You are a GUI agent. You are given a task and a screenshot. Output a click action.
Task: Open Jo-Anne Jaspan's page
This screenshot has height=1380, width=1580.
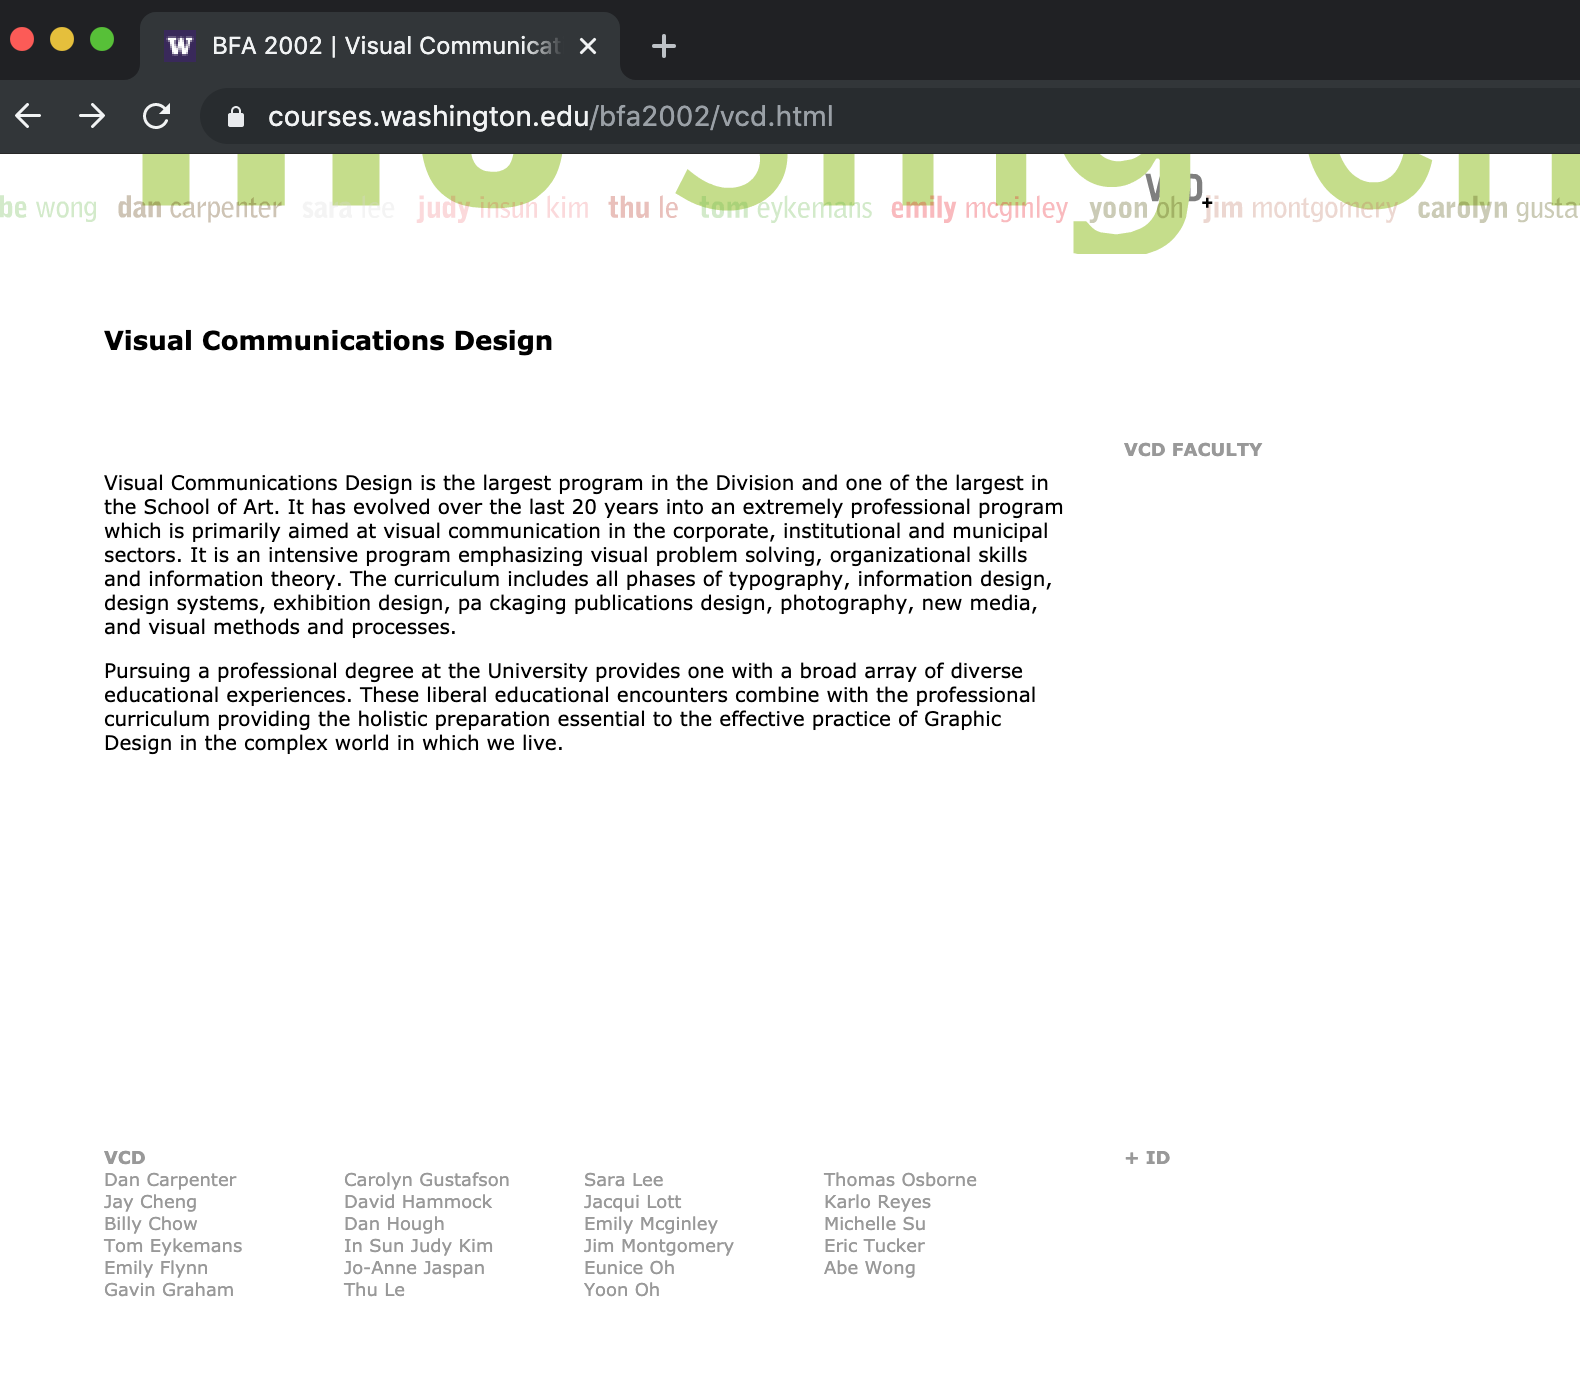click(x=415, y=1268)
